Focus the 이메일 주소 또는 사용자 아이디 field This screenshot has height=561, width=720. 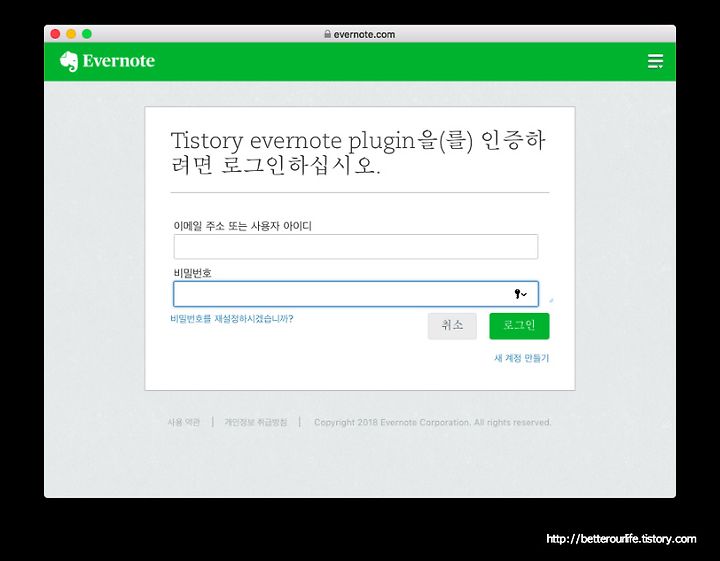click(356, 247)
